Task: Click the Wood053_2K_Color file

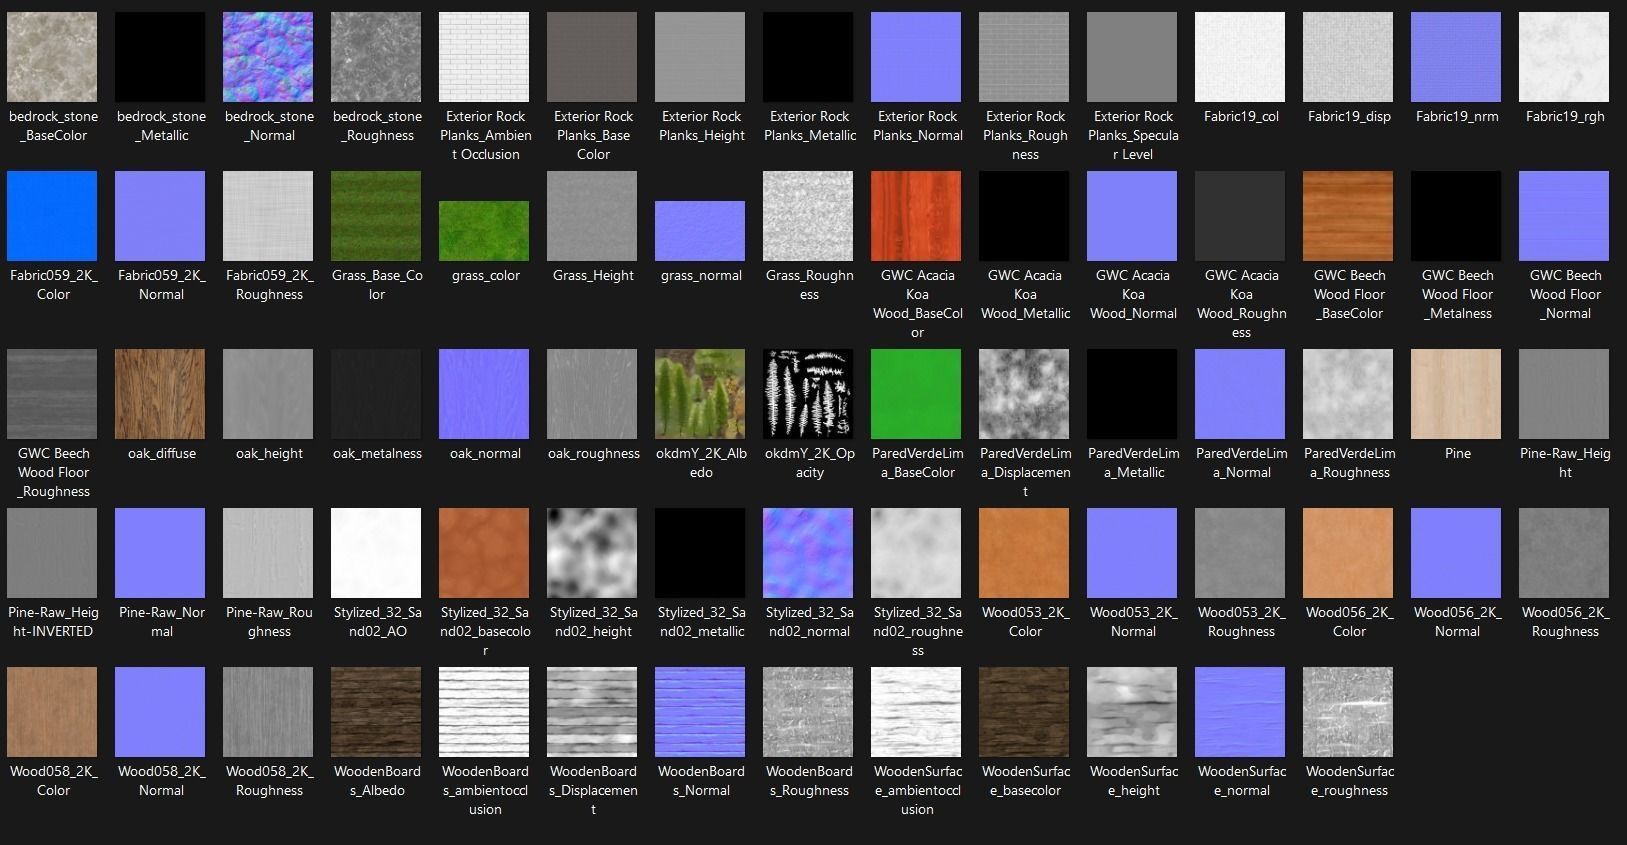Action: click(x=1024, y=553)
